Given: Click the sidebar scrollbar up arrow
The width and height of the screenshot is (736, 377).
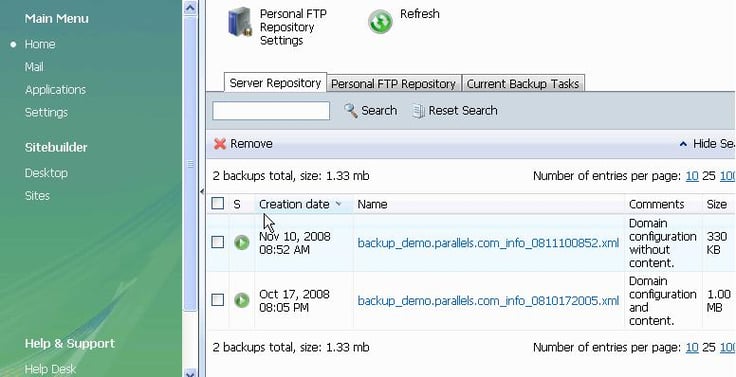Looking at the screenshot, I should [x=190, y=7].
